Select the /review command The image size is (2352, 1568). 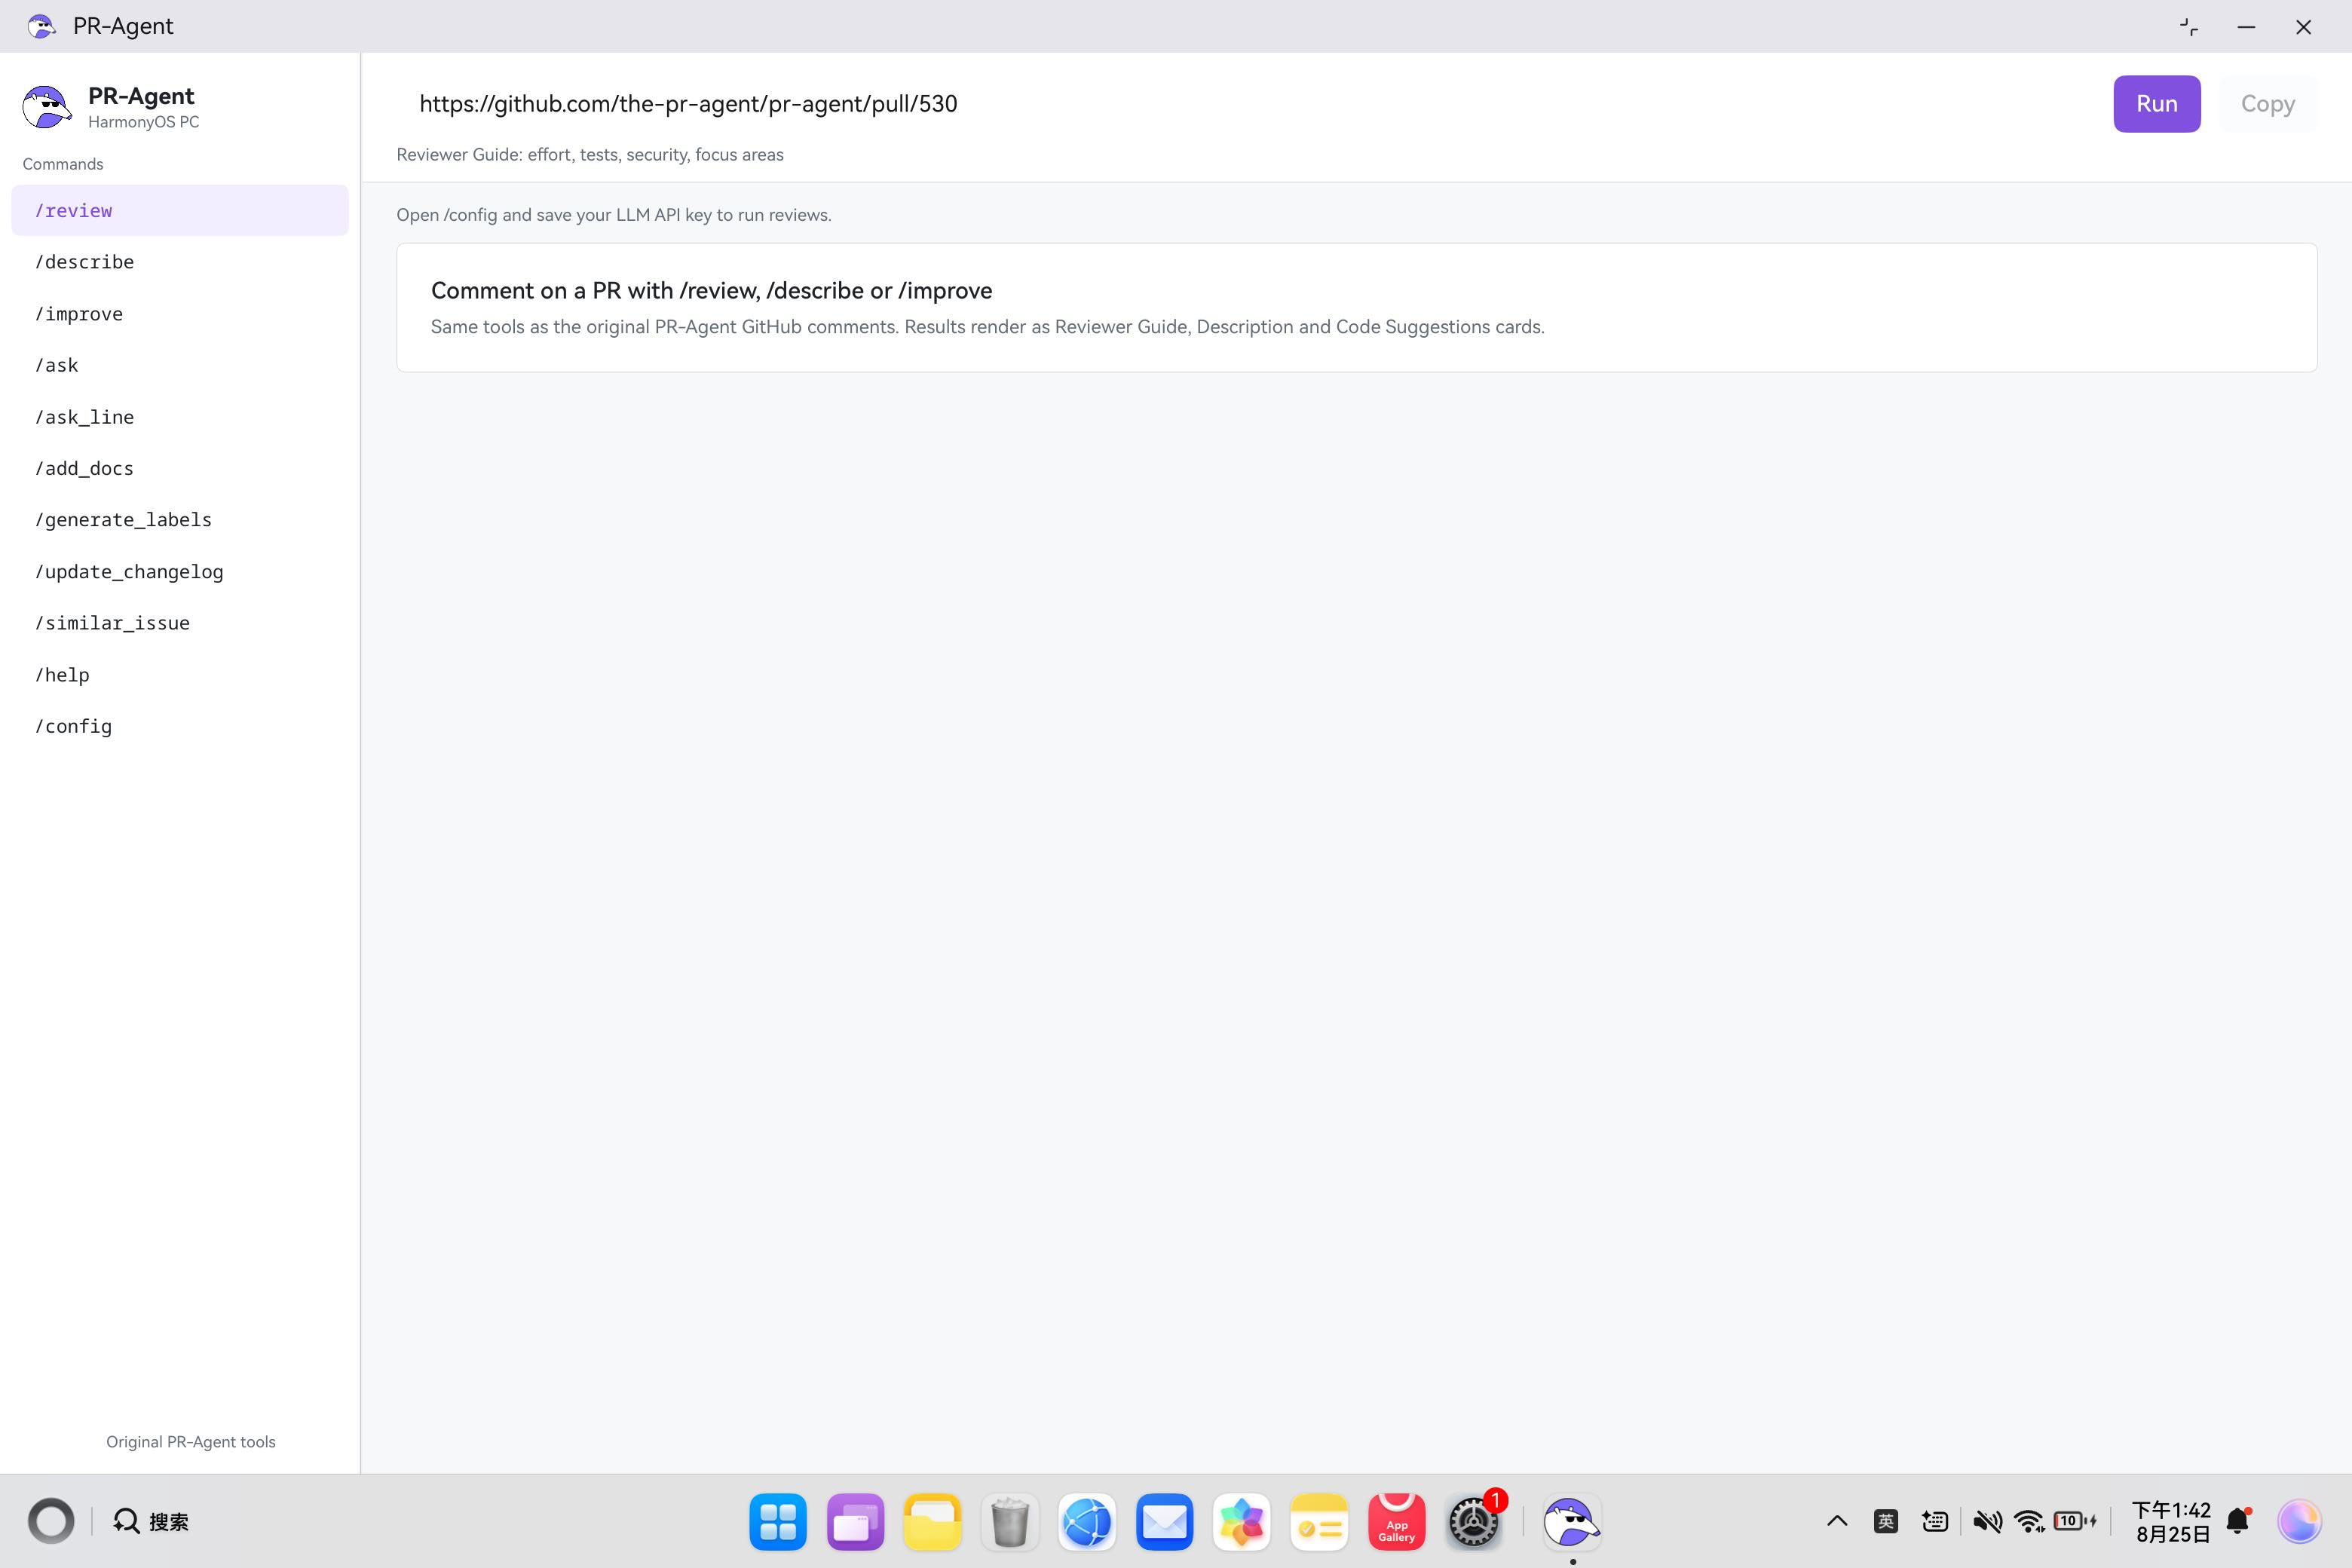coord(180,210)
